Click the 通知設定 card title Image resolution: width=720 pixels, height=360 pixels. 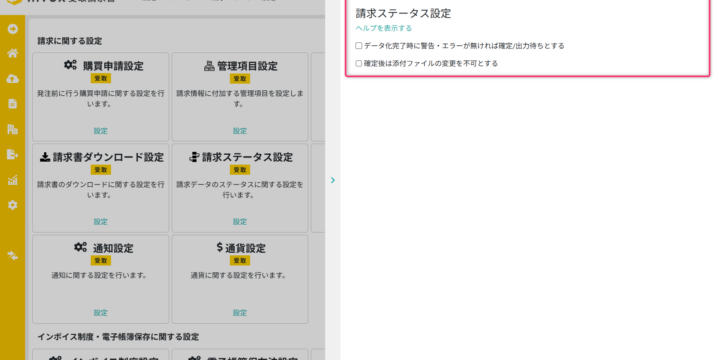[x=113, y=248]
